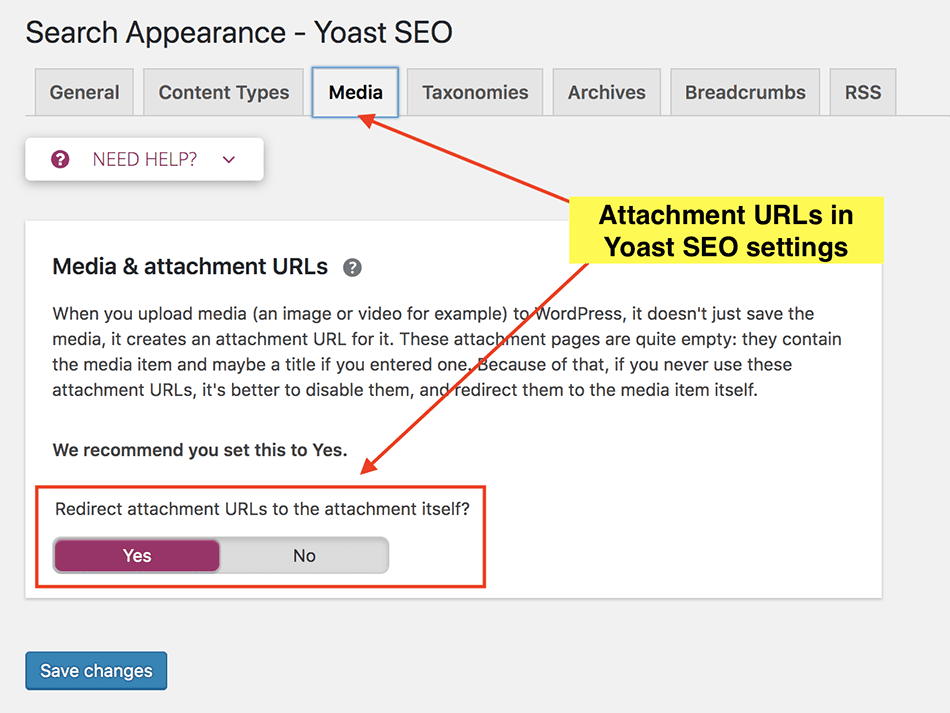Select the Media tab

point(355,92)
